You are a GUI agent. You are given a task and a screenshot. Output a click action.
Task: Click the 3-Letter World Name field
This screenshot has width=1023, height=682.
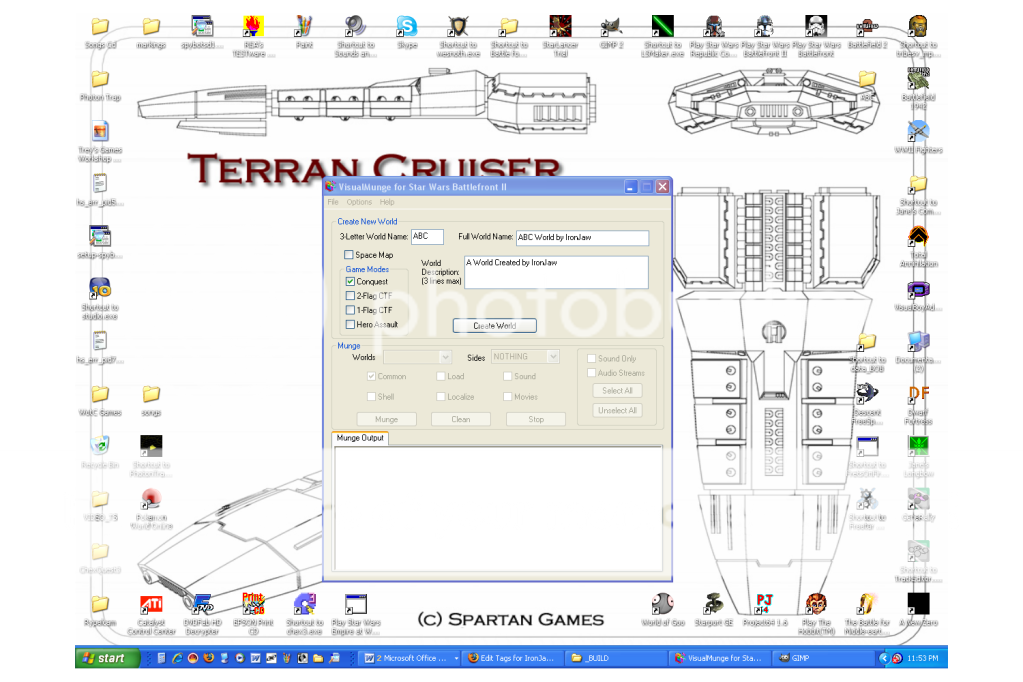point(427,237)
